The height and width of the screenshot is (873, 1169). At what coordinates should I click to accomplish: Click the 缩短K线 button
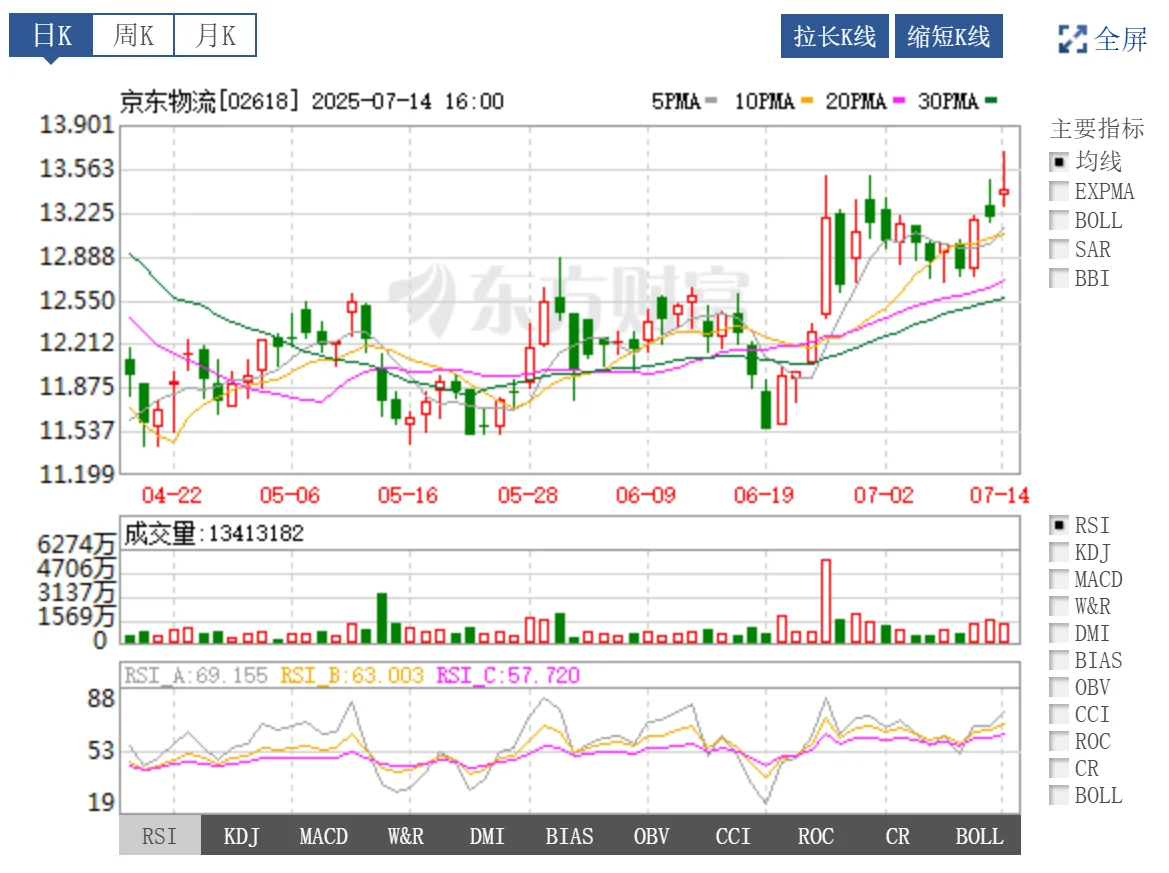[948, 36]
